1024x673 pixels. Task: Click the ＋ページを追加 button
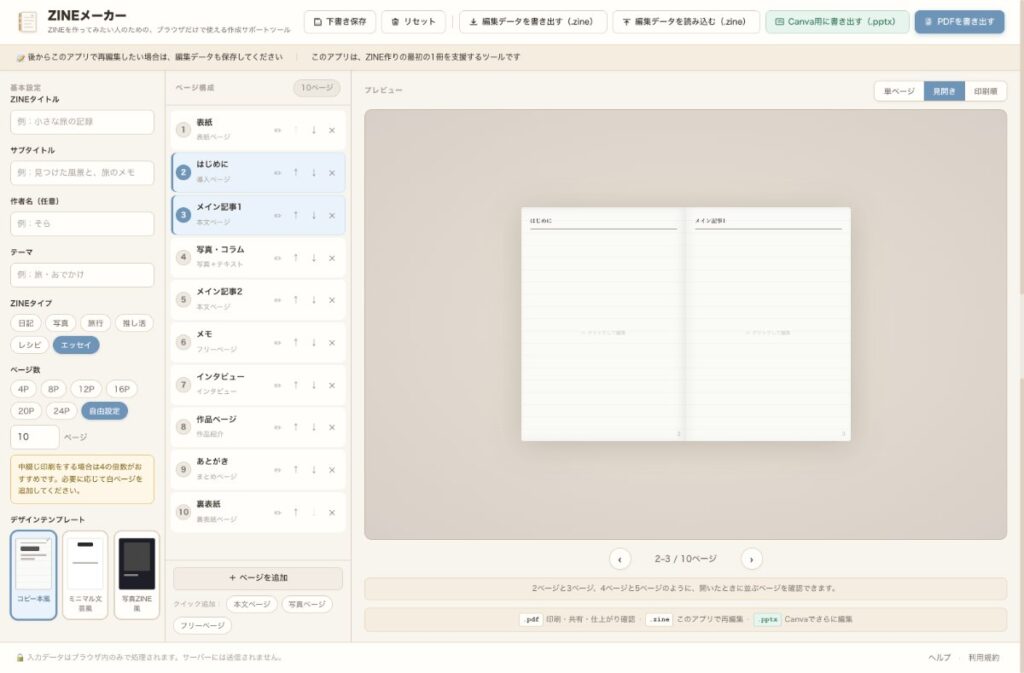click(x=258, y=578)
